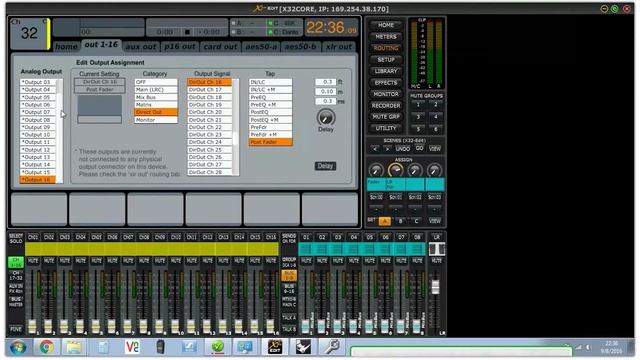This screenshot has width=640, height=360.
Task: Click the scenes next arrow
Action: coord(387,149)
